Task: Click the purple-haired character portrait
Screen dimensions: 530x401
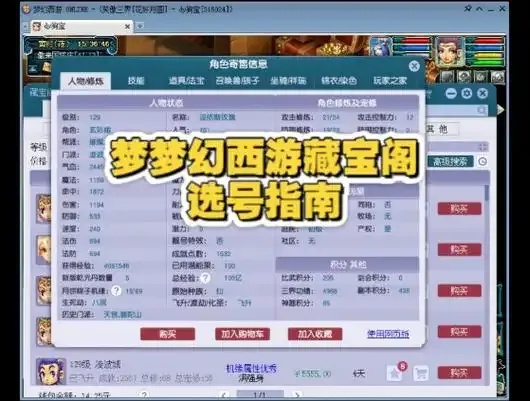Action: pos(449,51)
